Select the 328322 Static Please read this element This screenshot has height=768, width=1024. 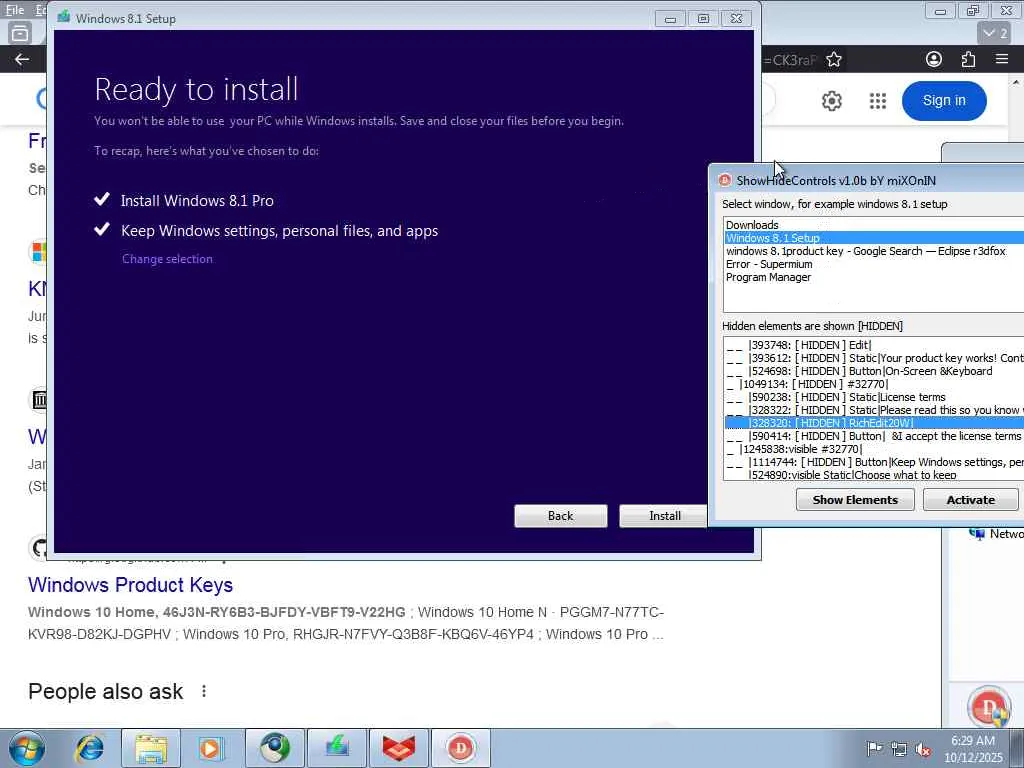point(874,410)
